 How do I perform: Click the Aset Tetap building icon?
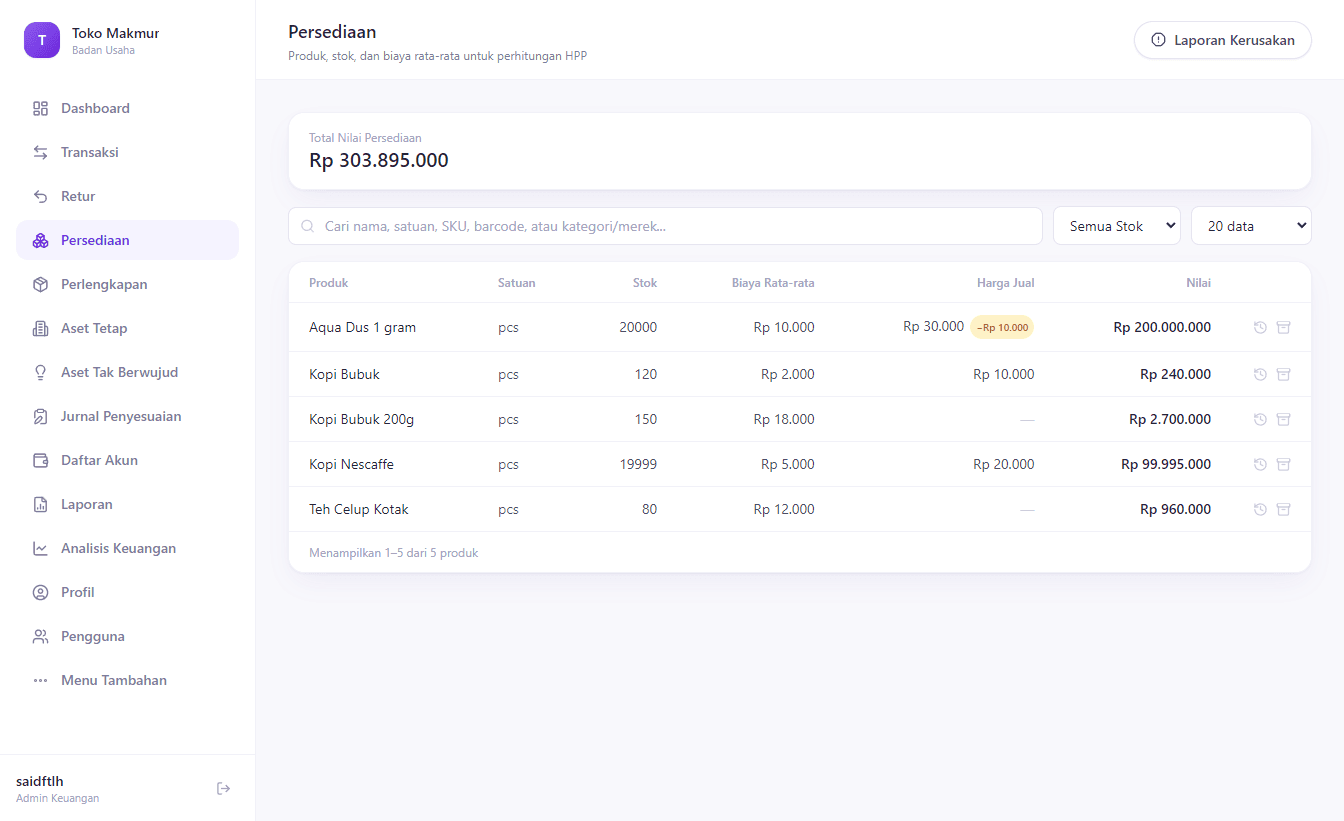(40, 328)
